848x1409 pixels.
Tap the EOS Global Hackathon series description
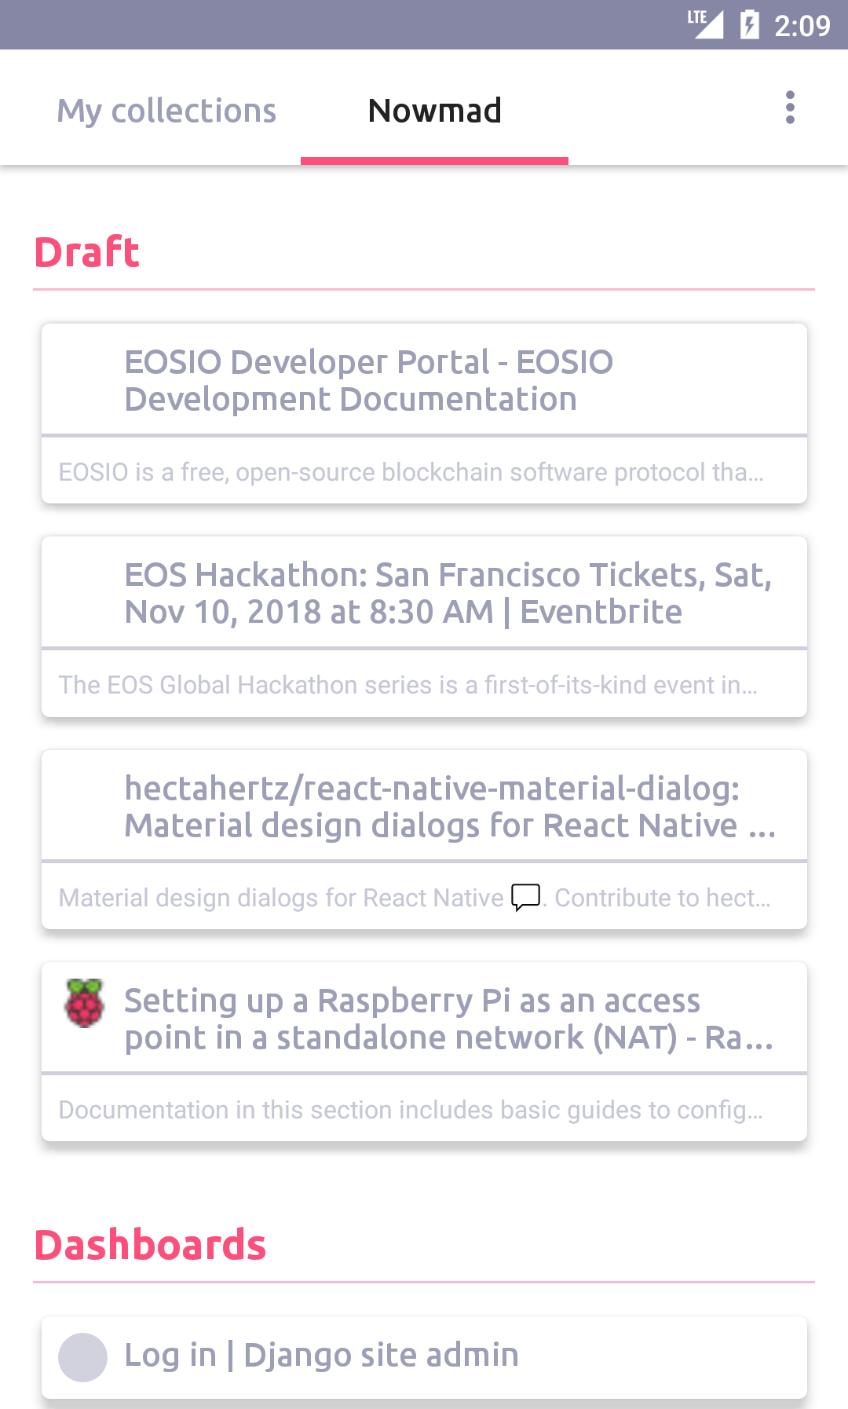408,685
